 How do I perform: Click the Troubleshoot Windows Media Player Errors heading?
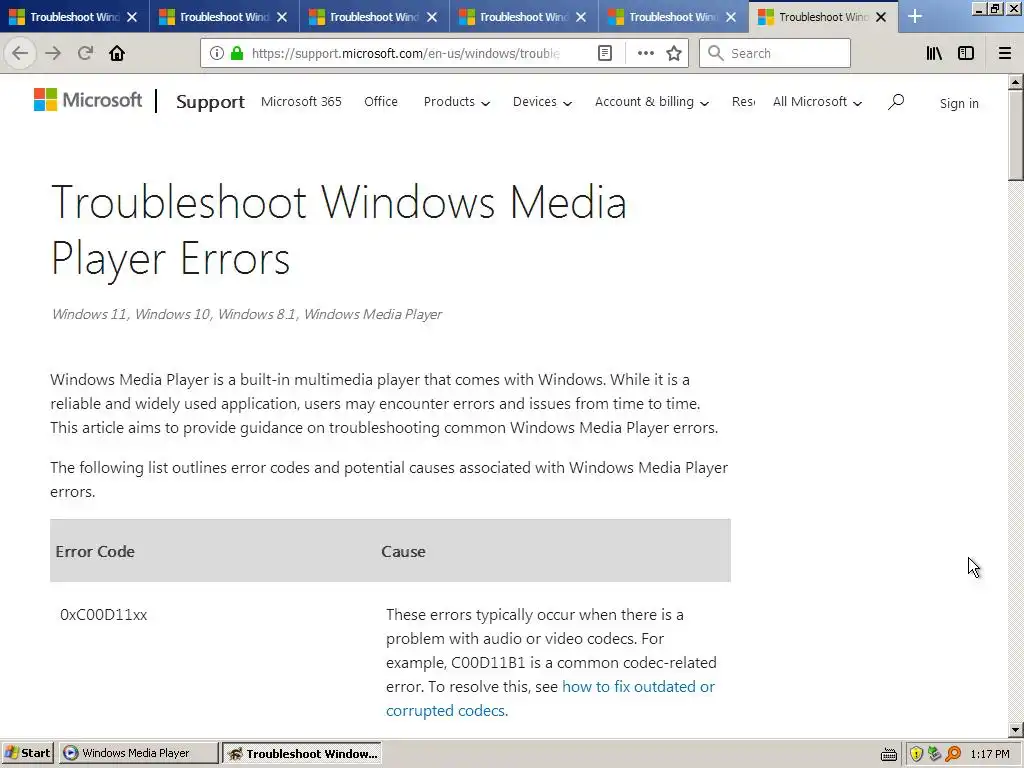click(338, 230)
